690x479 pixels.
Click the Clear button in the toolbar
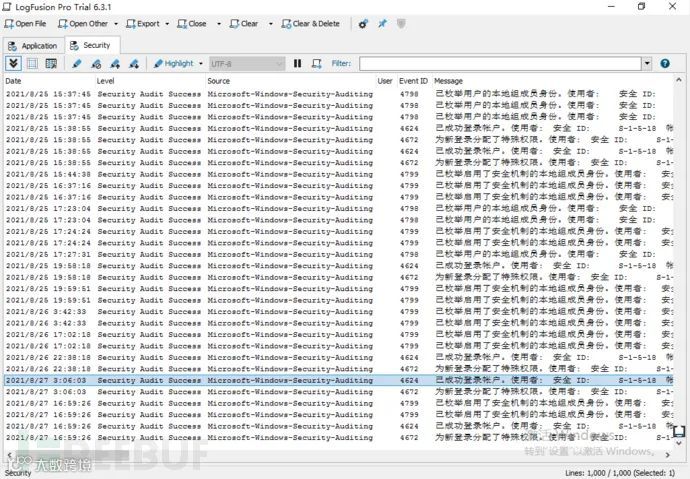(x=244, y=24)
